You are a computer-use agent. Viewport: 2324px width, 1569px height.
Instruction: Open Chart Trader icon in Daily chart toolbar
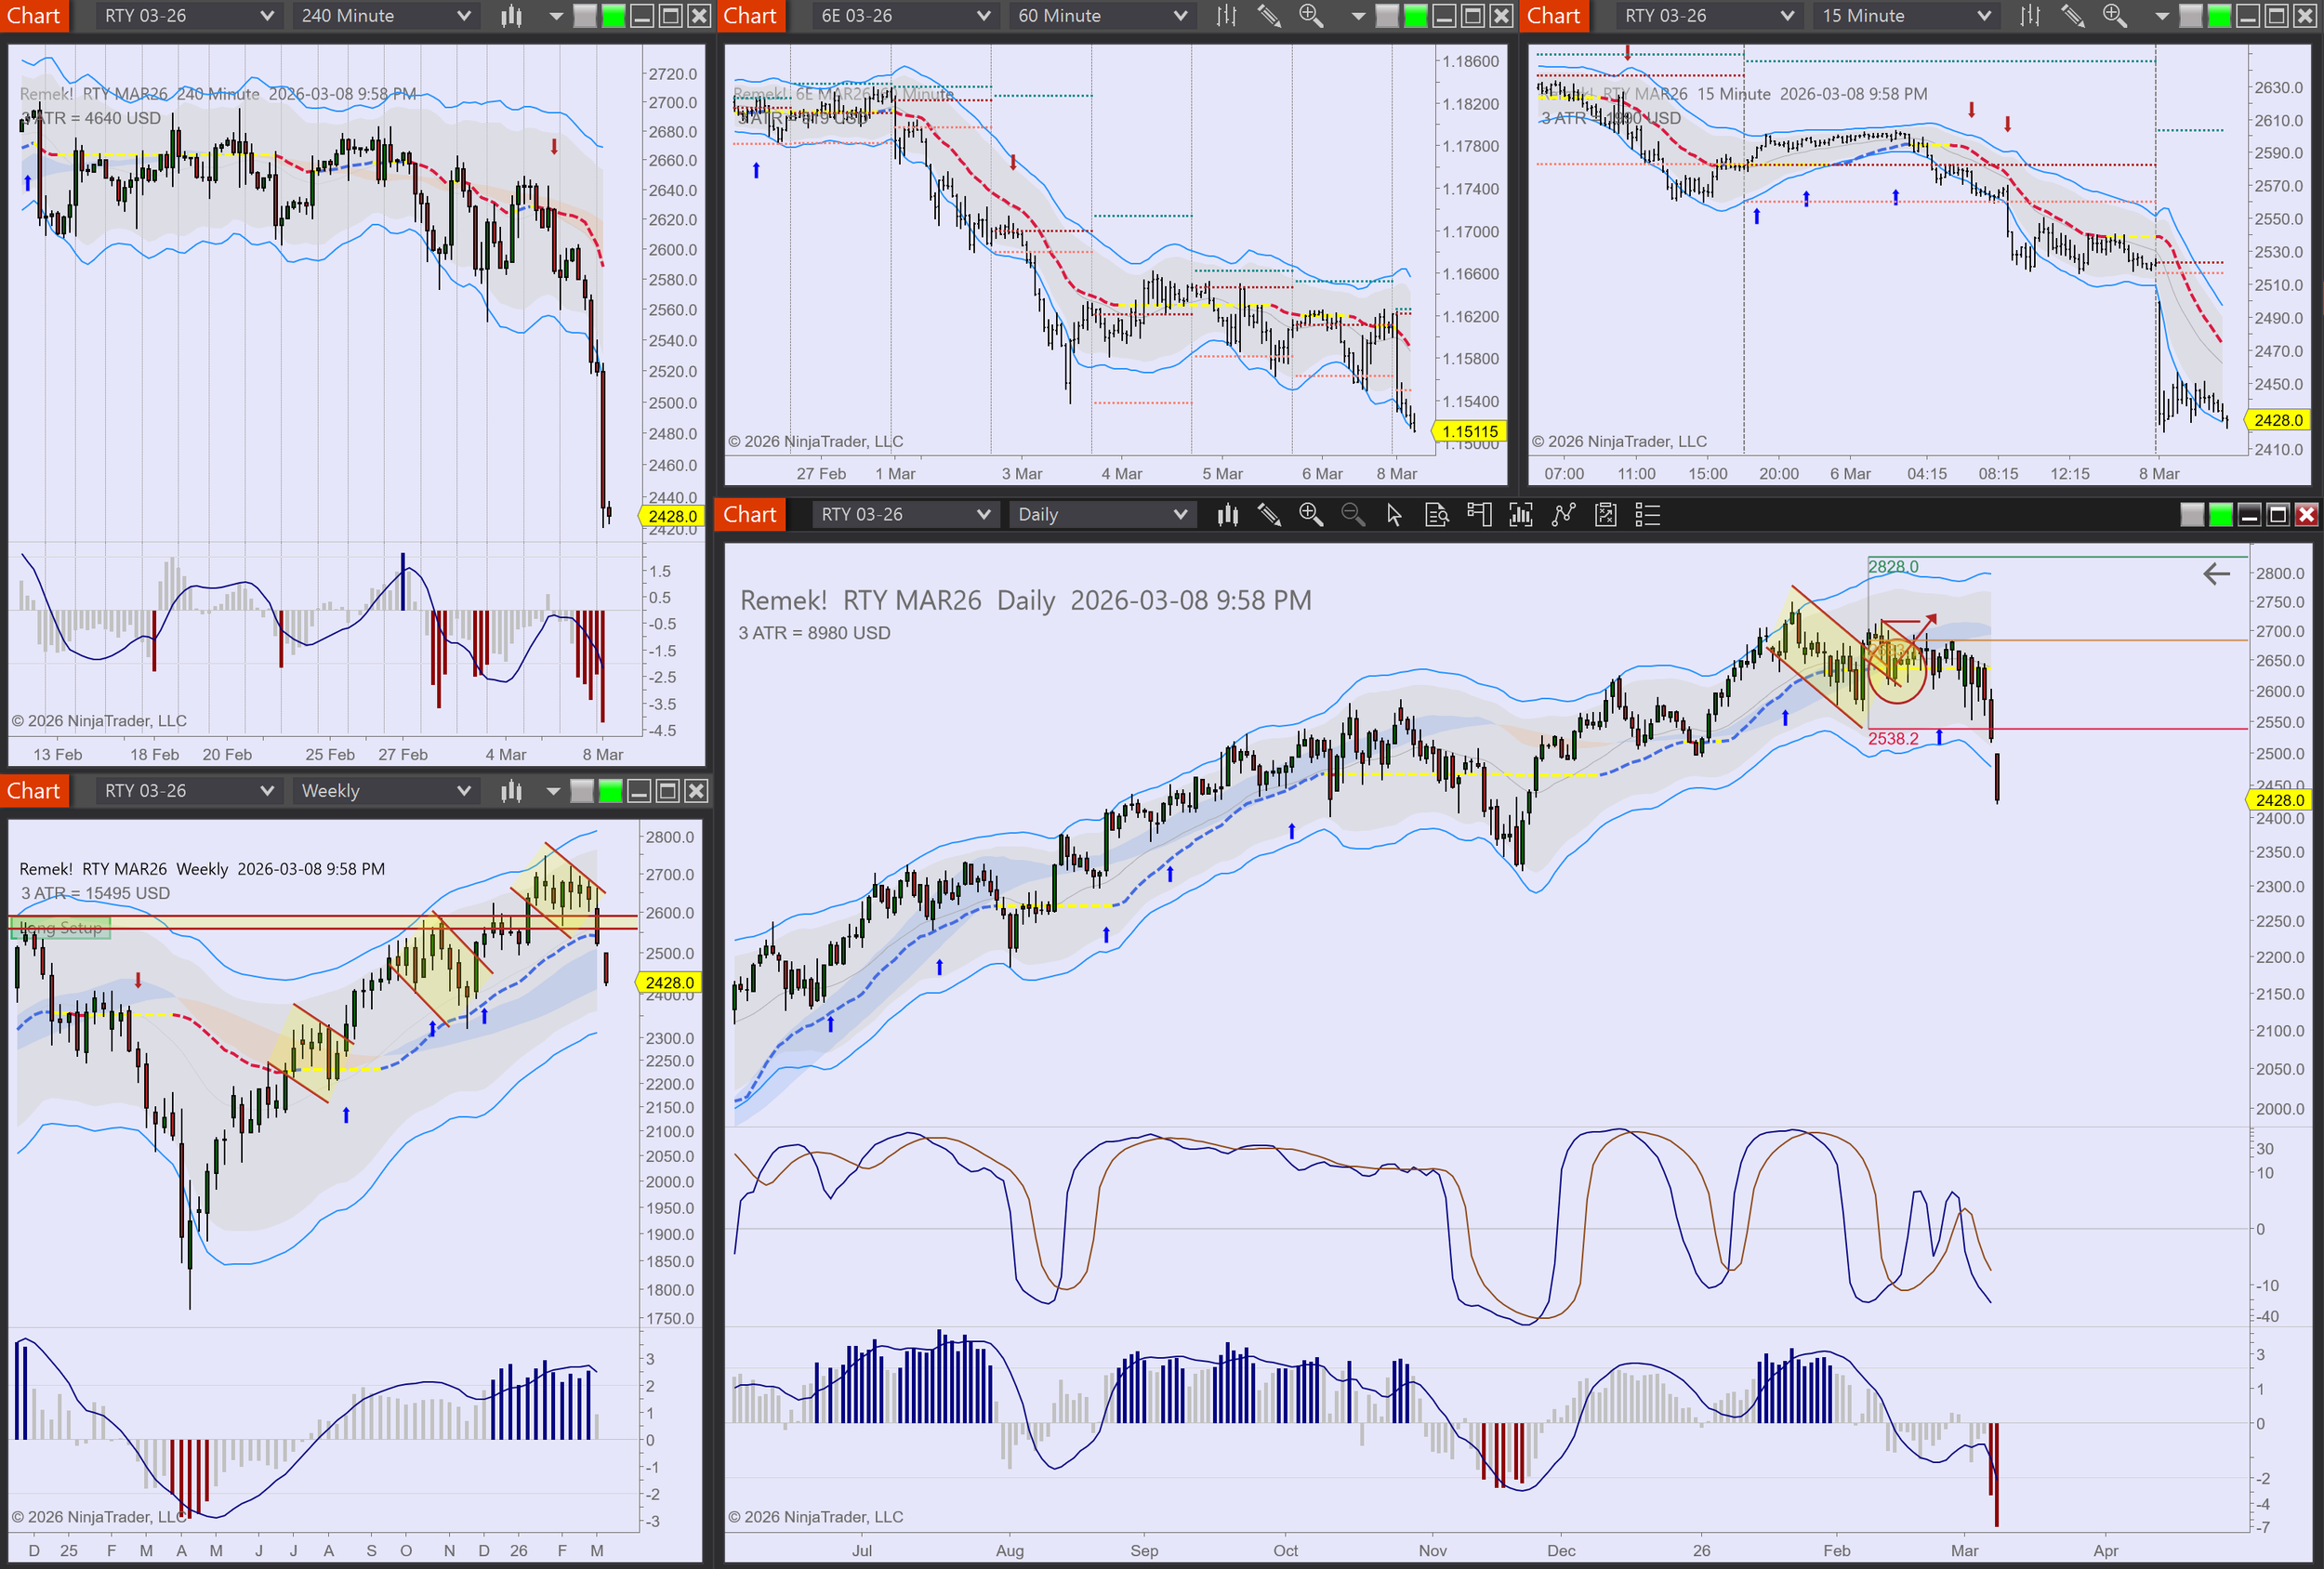click(x=1478, y=515)
